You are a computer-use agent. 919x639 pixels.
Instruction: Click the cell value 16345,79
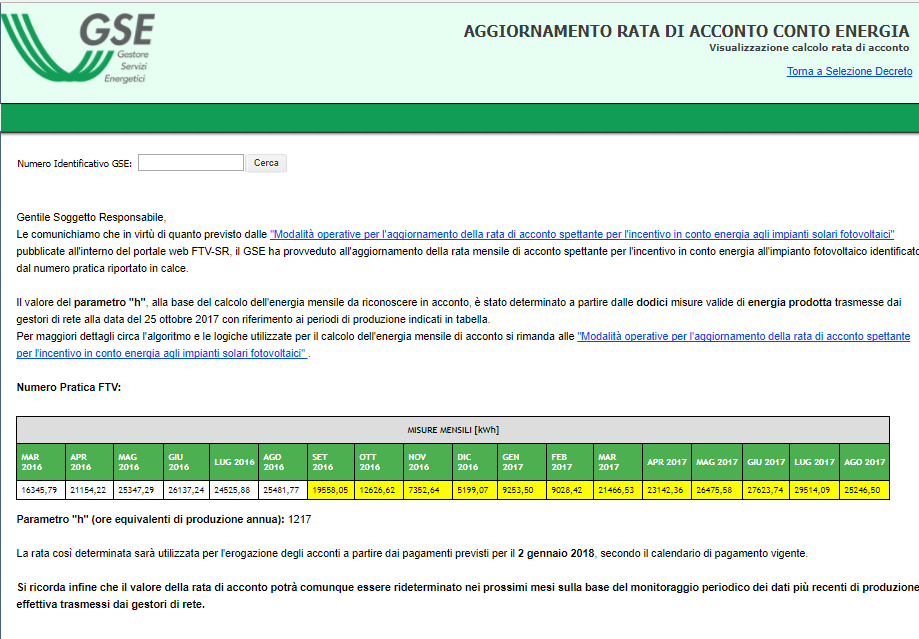(39, 490)
